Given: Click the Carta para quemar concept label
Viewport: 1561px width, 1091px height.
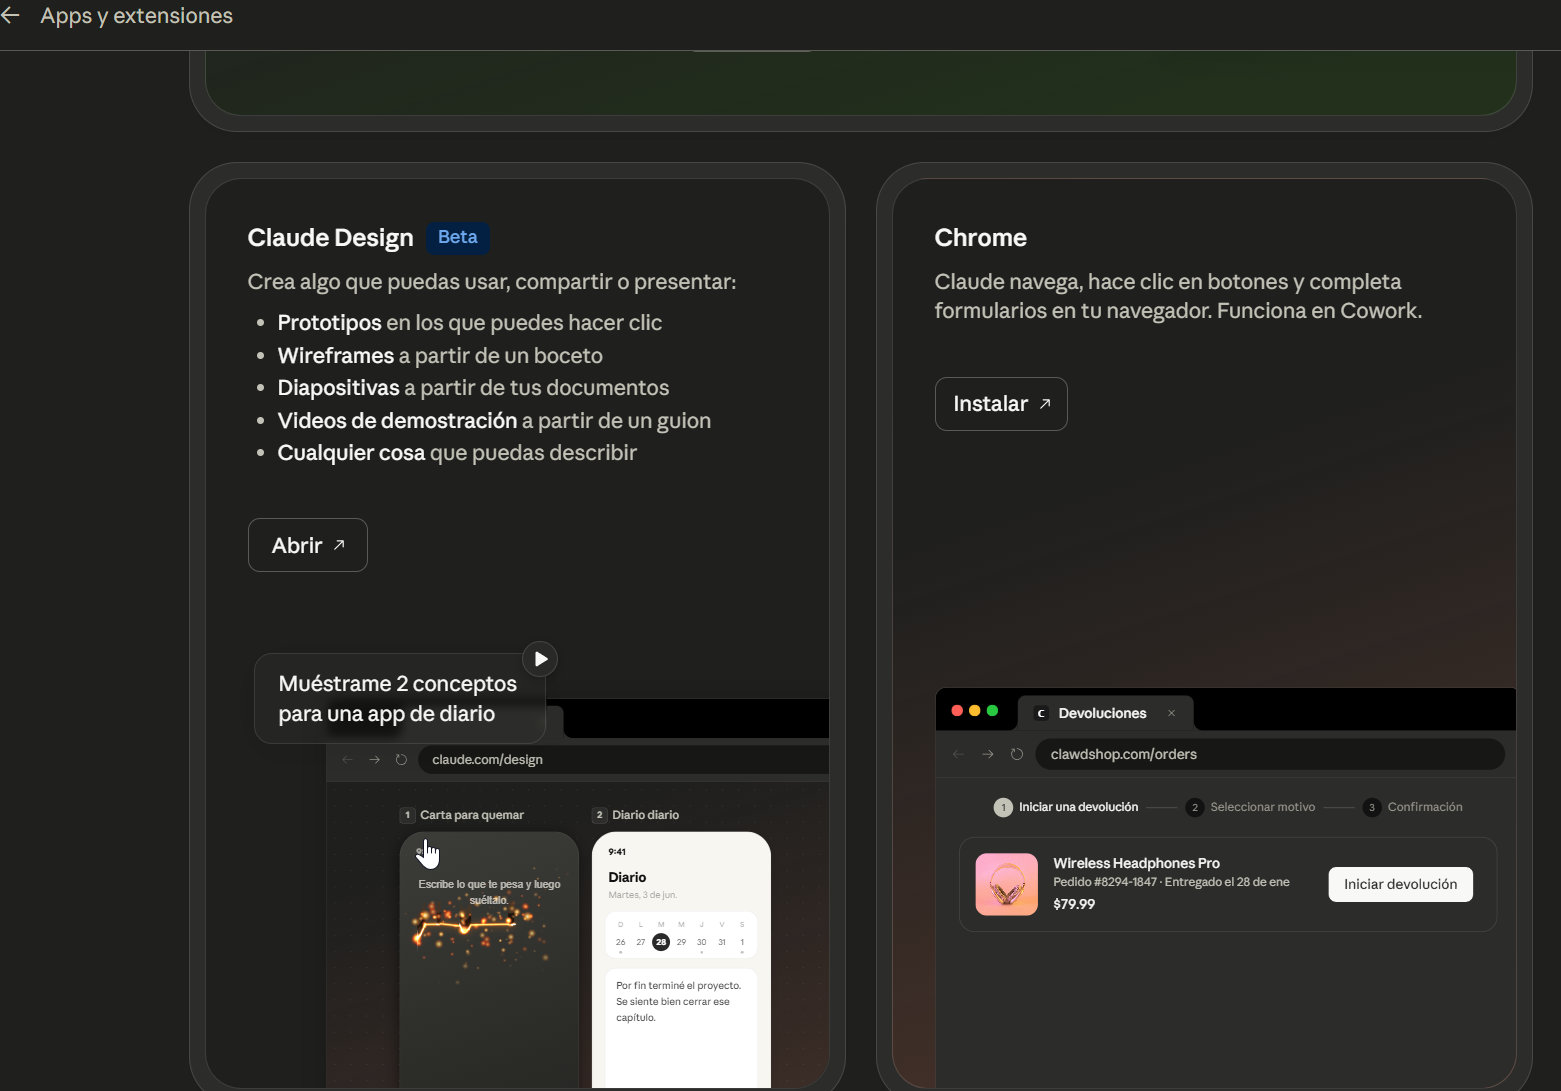Looking at the screenshot, I should (462, 815).
